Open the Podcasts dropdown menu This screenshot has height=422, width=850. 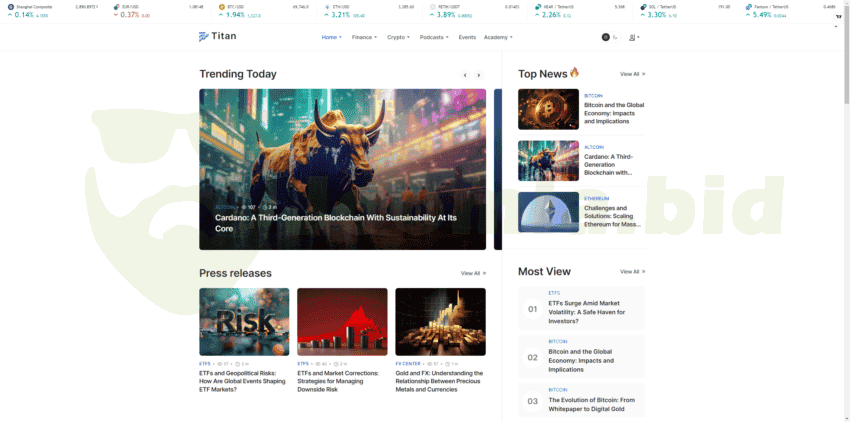coord(434,37)
